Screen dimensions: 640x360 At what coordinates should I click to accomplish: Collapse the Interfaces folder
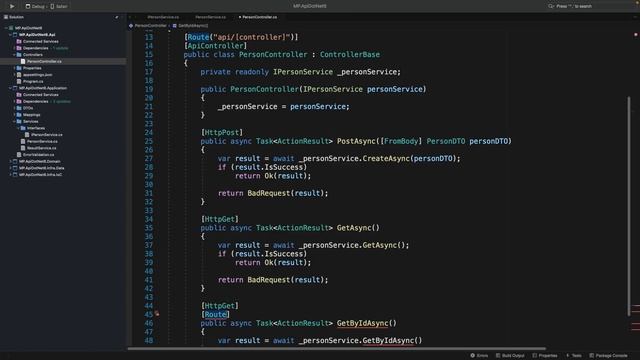[18, 128]
